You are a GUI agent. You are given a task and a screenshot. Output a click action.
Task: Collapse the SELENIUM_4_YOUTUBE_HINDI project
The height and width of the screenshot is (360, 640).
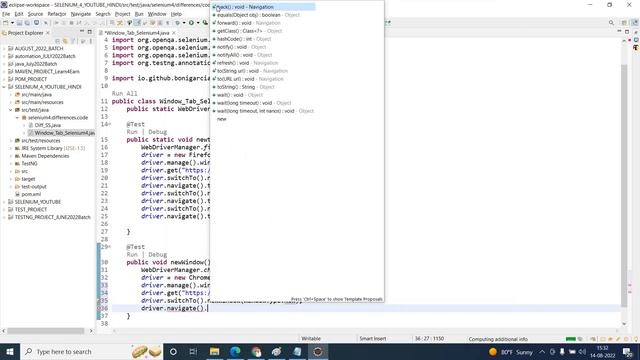tap(4, 87)
